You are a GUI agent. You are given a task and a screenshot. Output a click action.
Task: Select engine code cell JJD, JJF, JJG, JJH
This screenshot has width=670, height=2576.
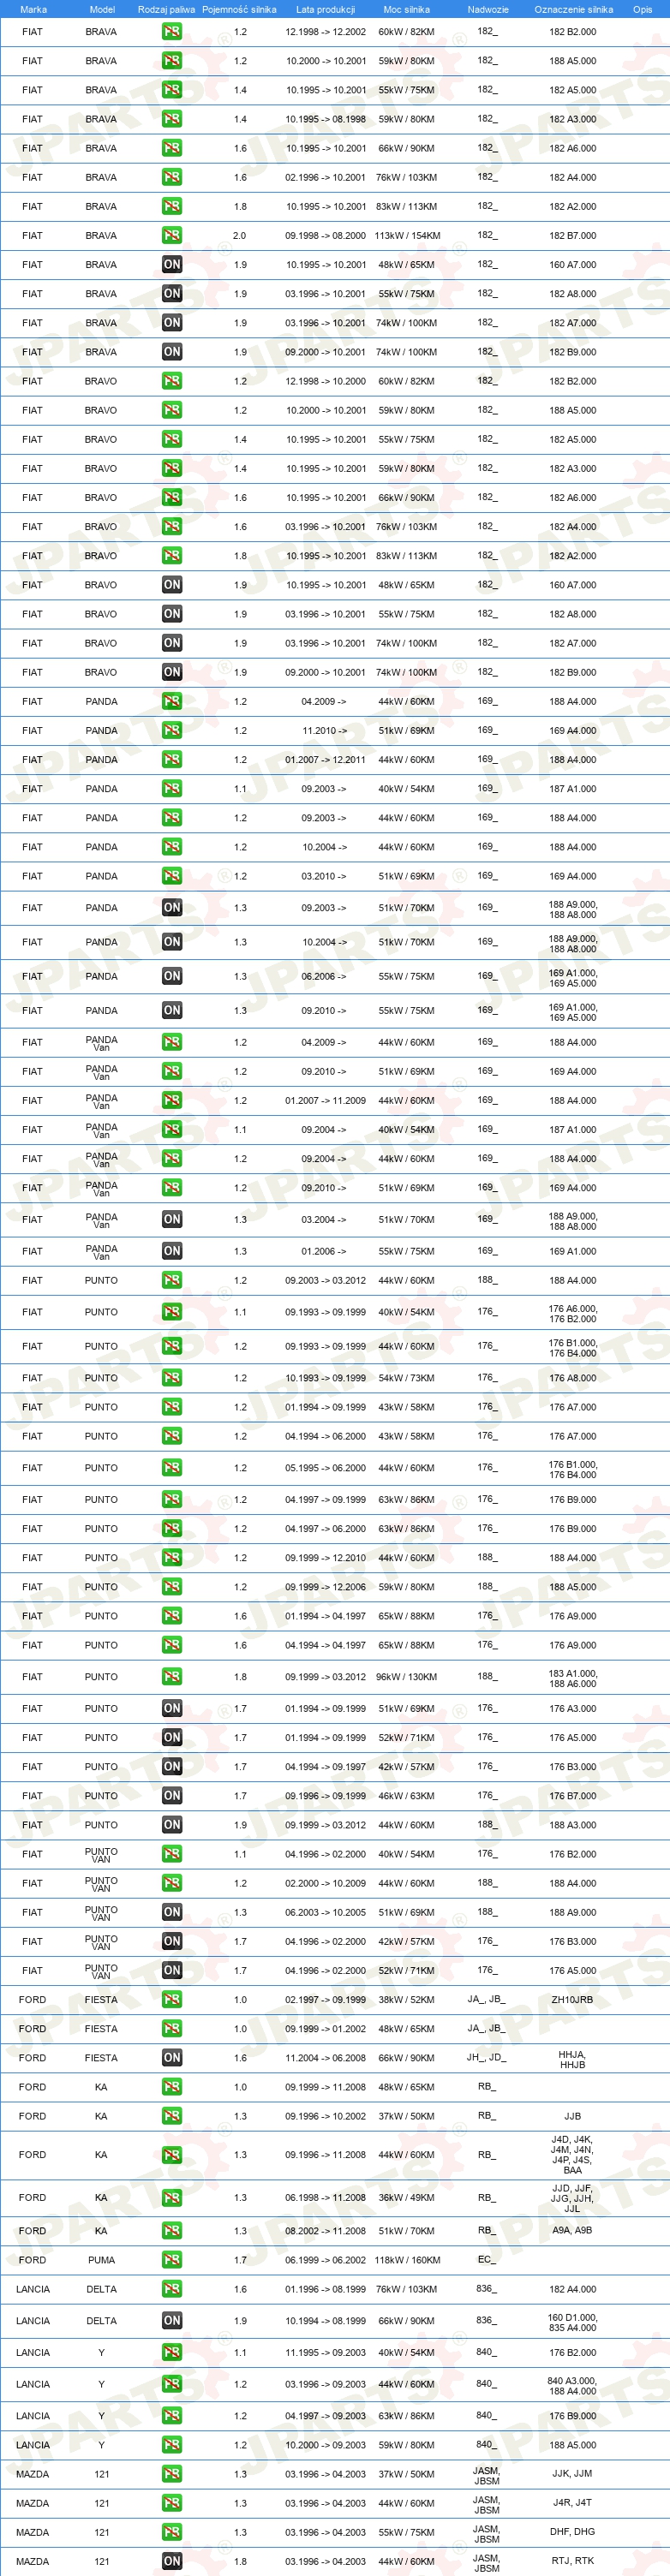pos(572,2197)
